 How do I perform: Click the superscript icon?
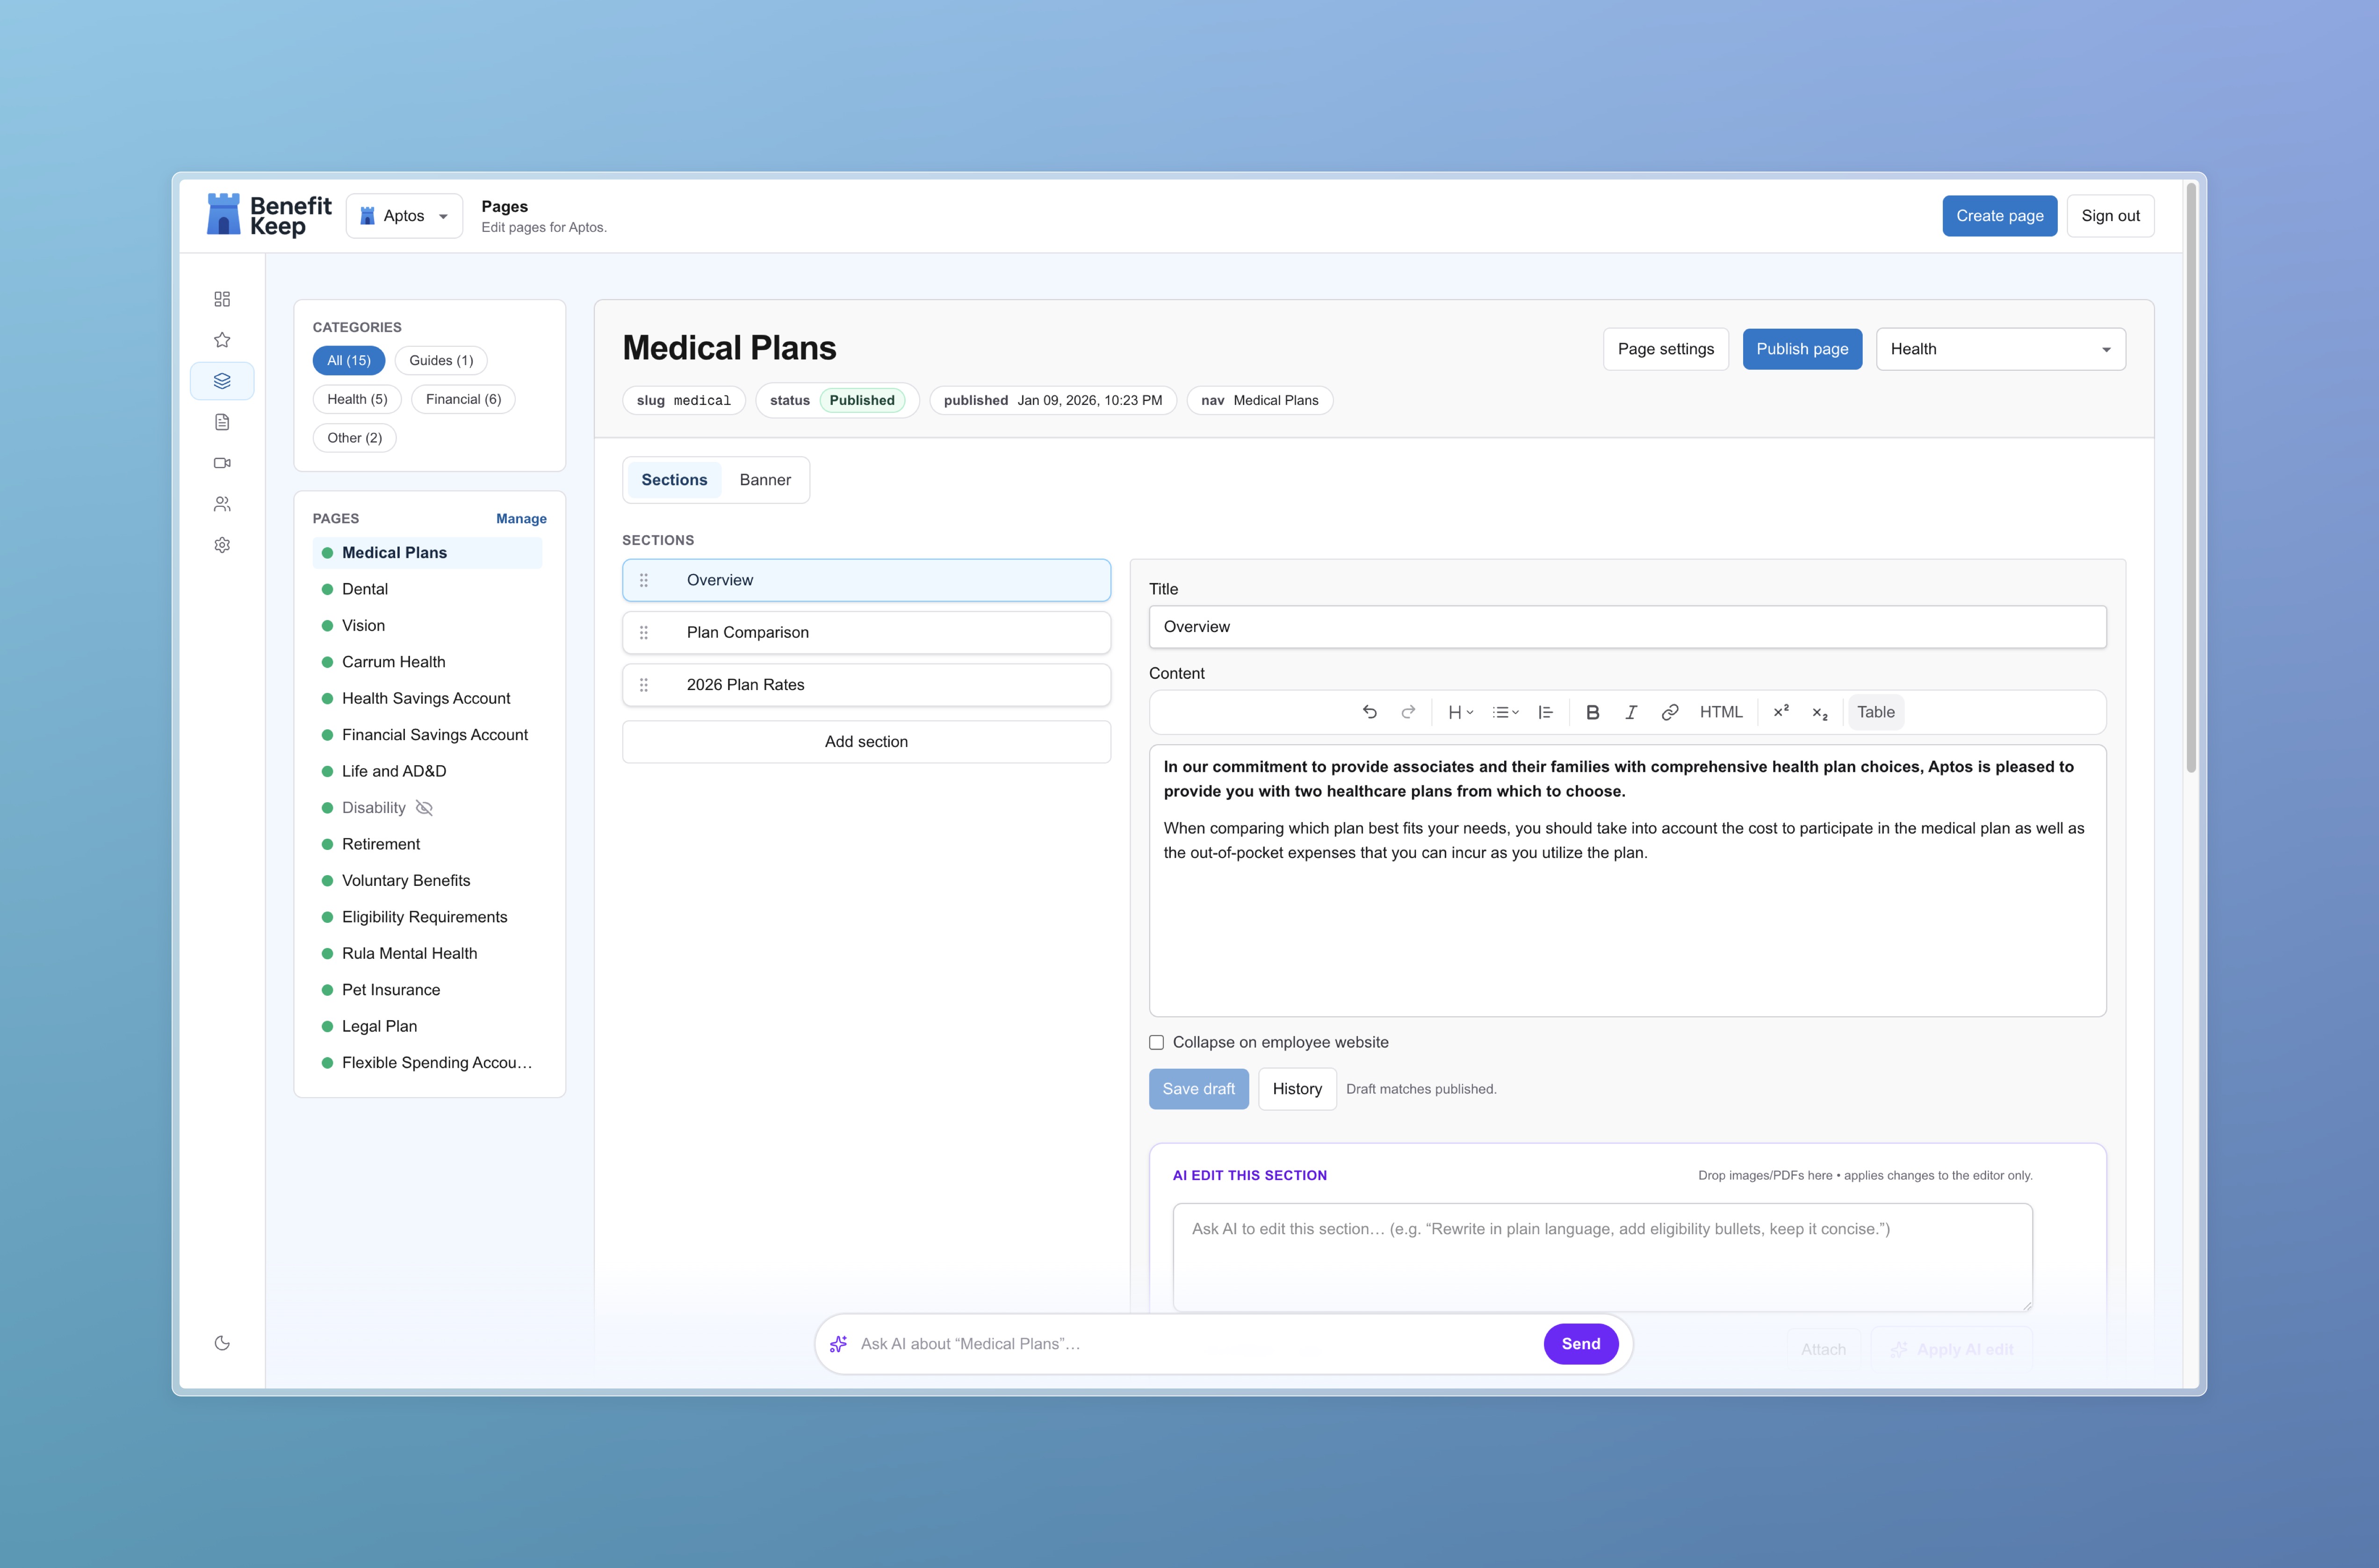pyautogui.click(x=1780, y=712)
